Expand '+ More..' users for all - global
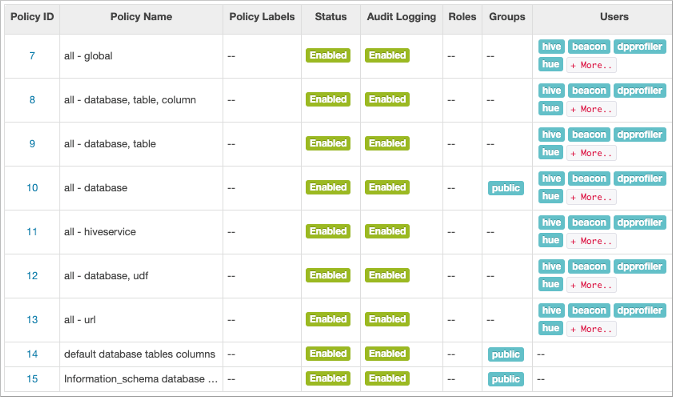This screenshot has height=397, width=673. [x=591, y=65]
